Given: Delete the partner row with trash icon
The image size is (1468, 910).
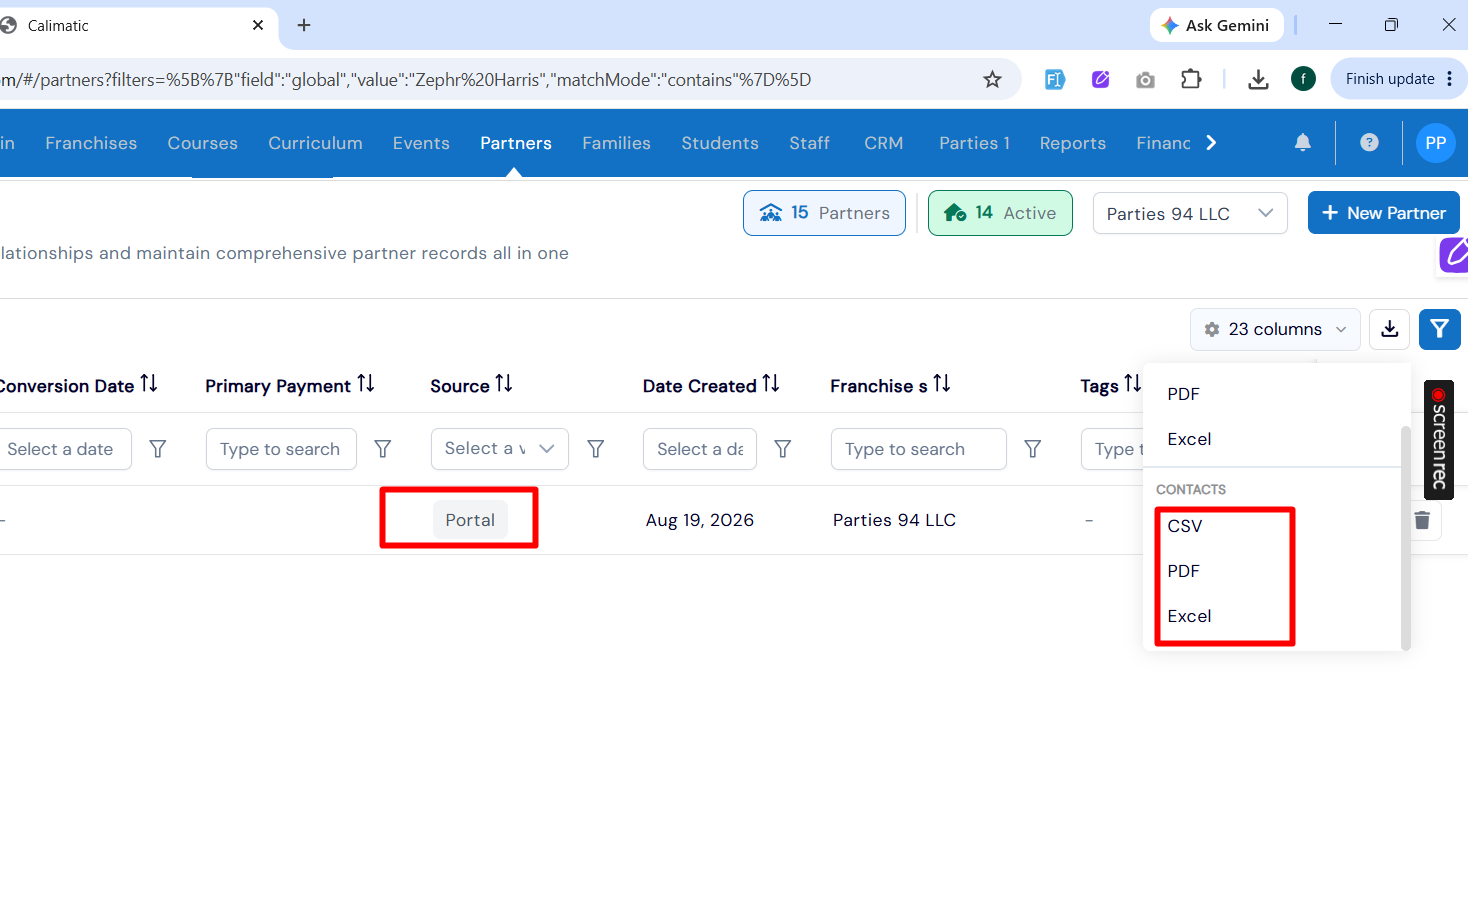Looking at the screenshot, I should (1422, 520).
